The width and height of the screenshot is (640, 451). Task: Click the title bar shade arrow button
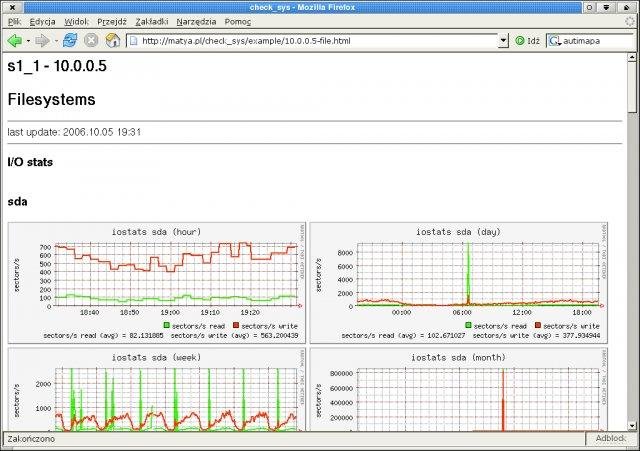coord(607,7)
